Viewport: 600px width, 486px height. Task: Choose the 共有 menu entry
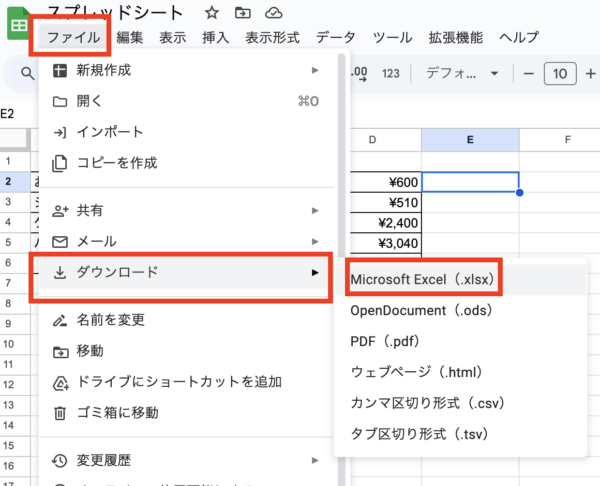coord(186,210)
